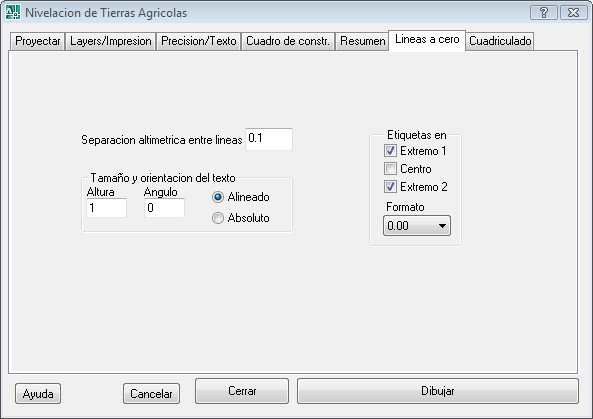593x419 pixels.
Task: Click the Separacion altimetrica entre lineas field
Action: [x=269, y=139]
